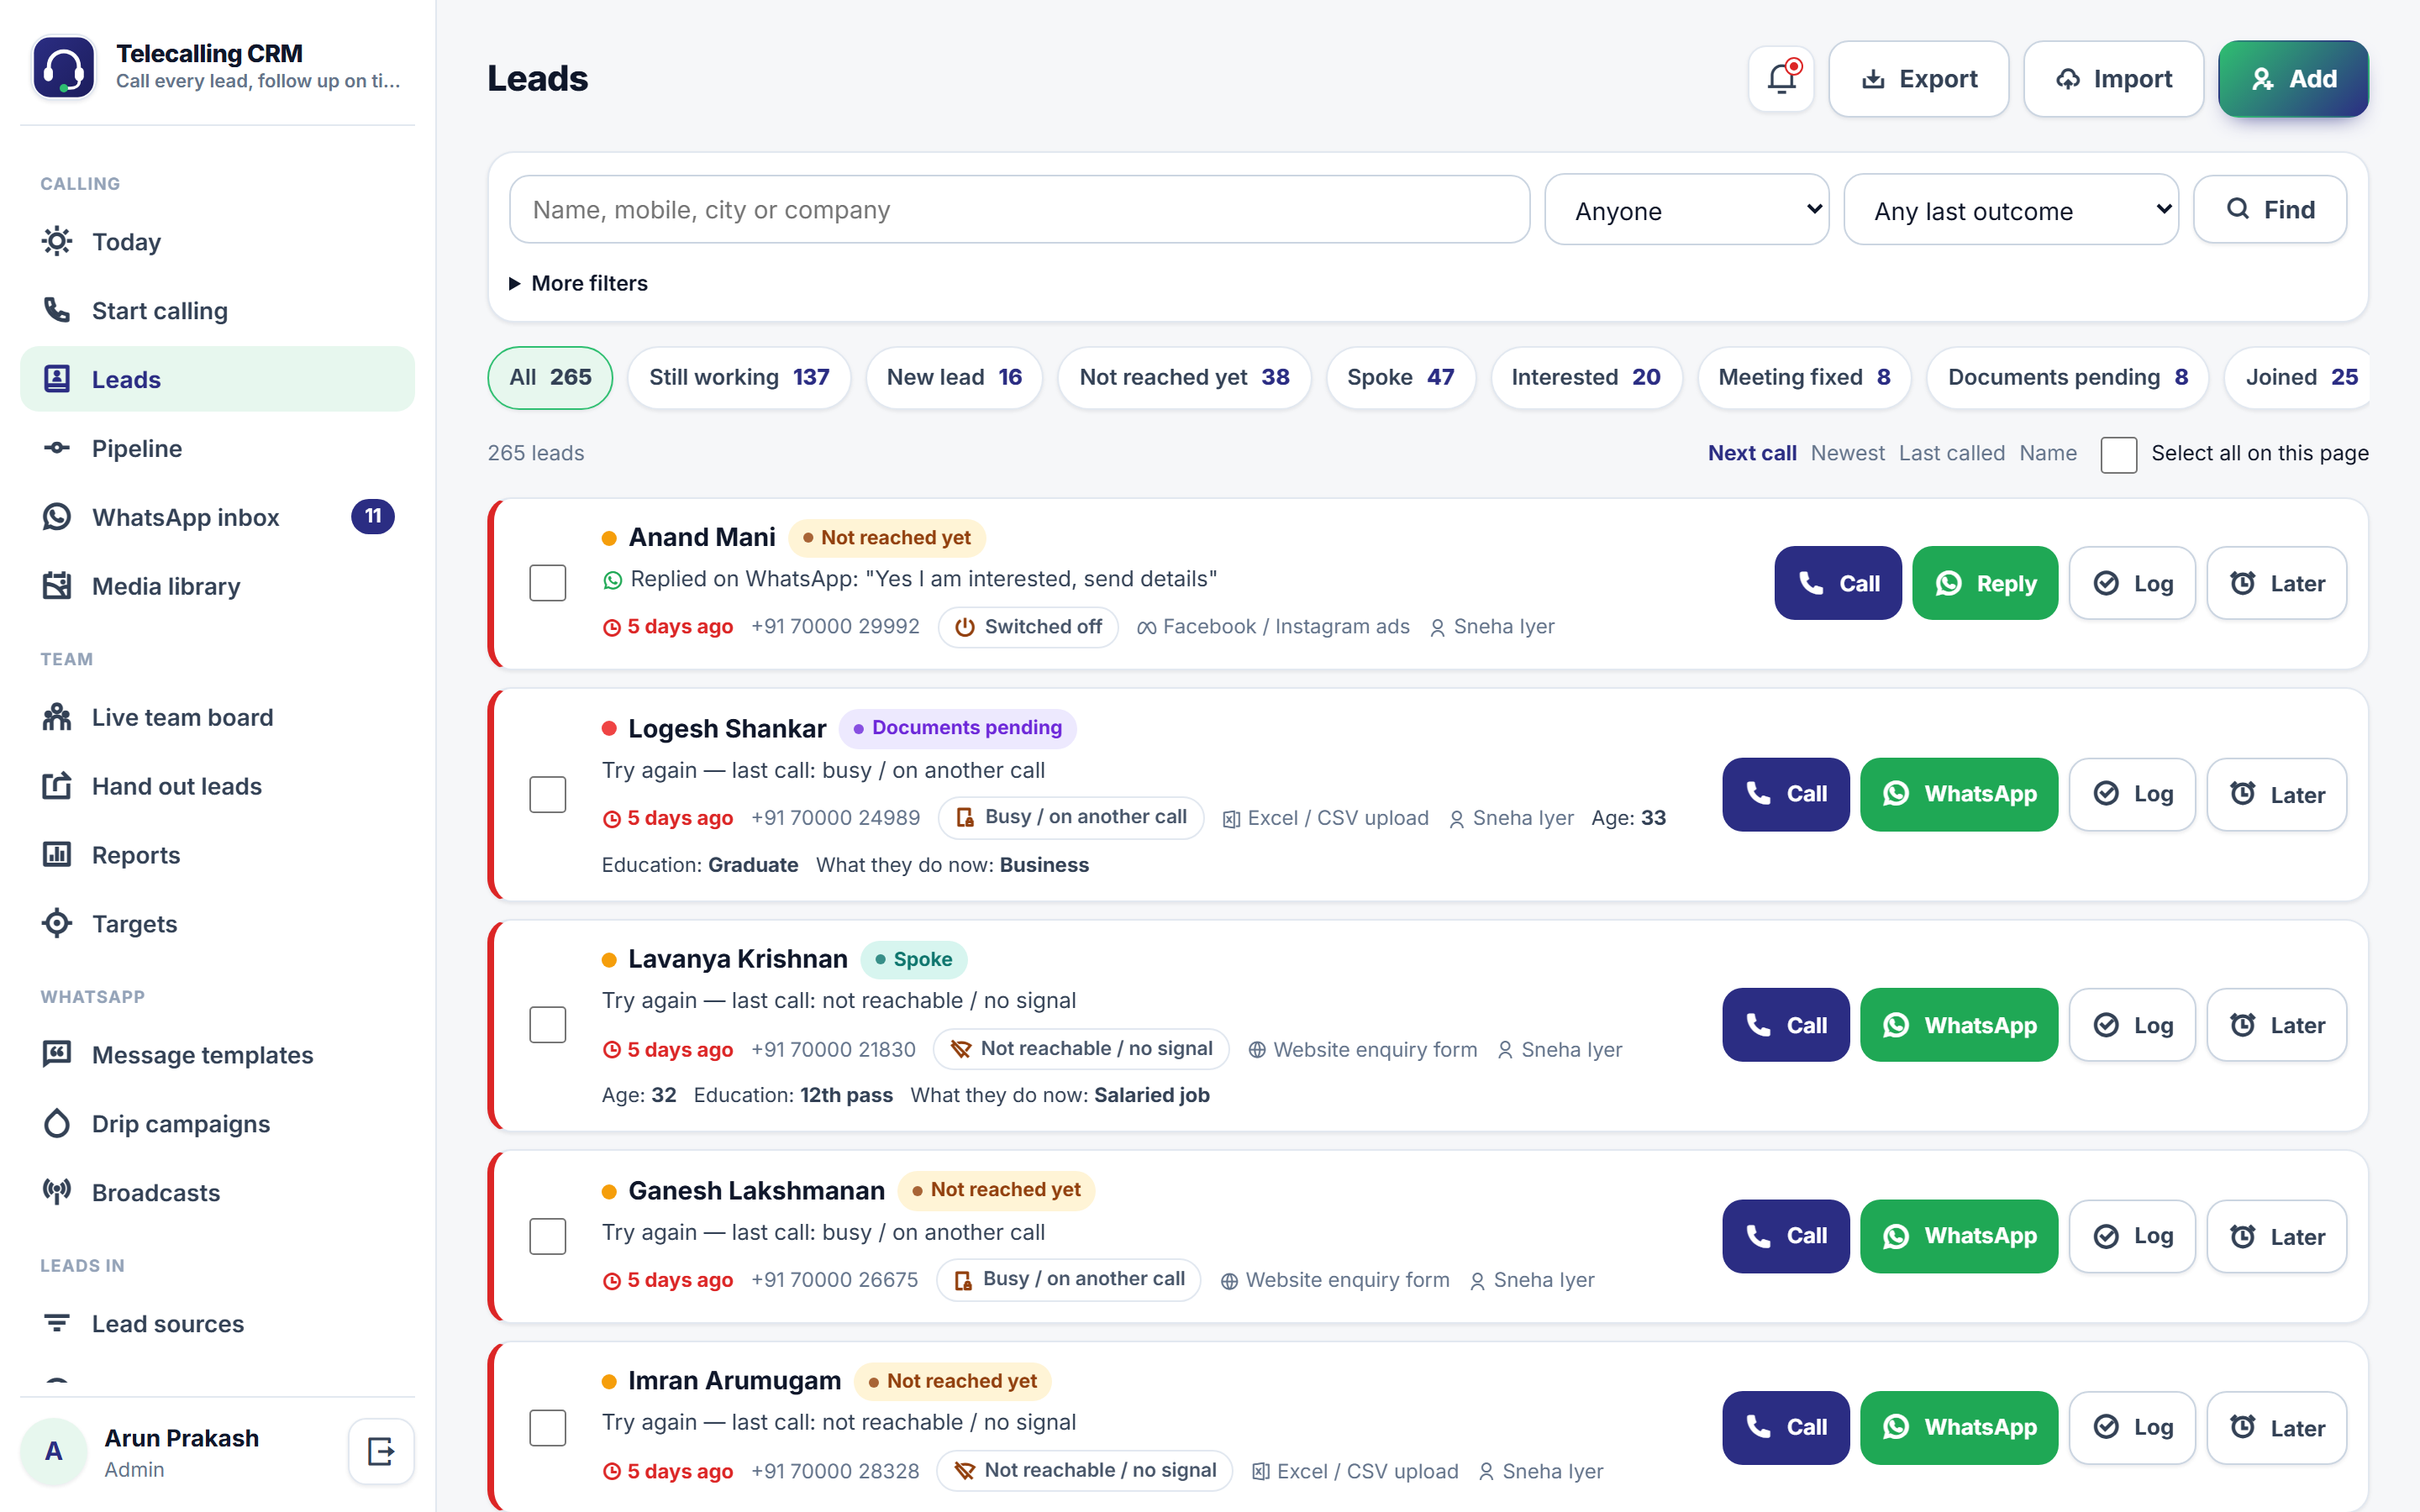Check the box for Anand Mani
The height and width of the screenshot is (1512, 2420).
point(548,583)
